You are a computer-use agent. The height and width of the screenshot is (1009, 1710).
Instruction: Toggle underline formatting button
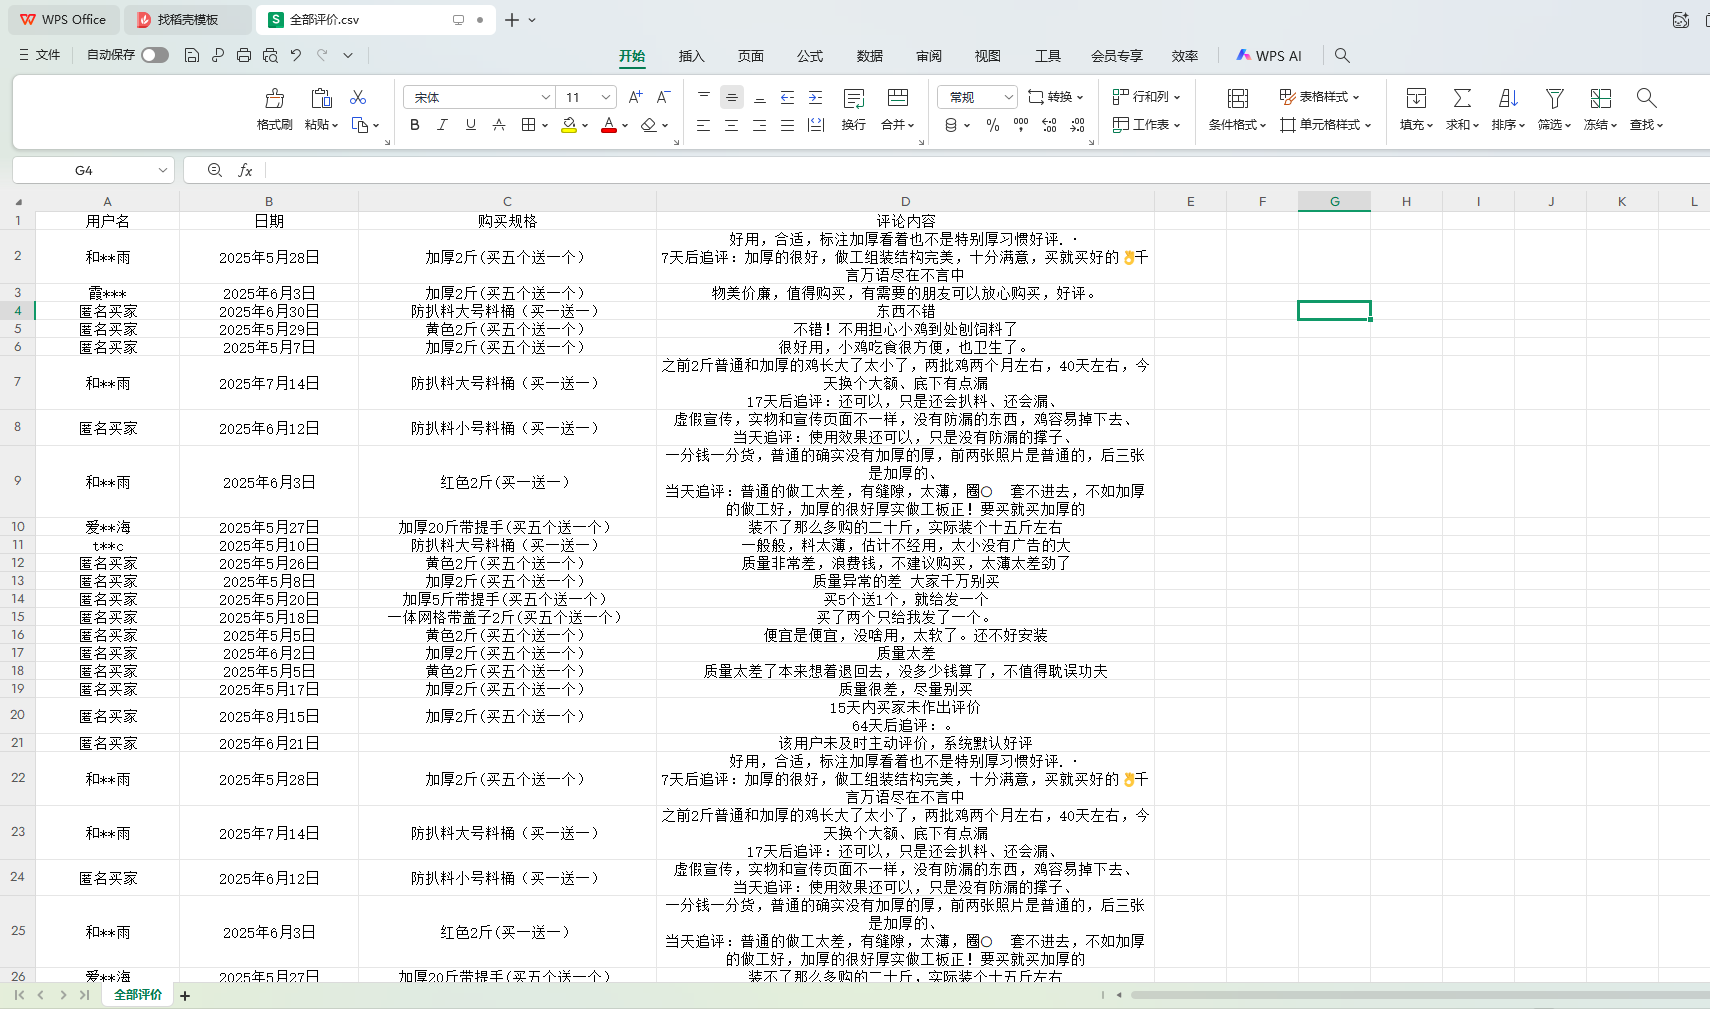pos(470,125)
